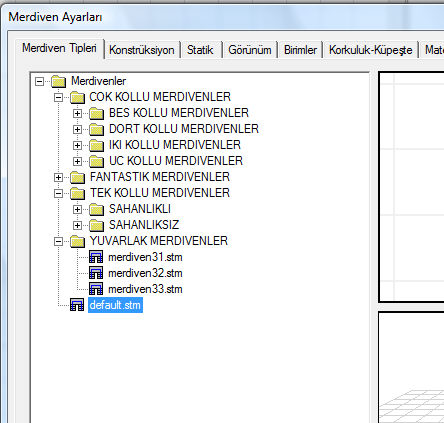Click the UC KOLLU MERDIVENLER folder icon
Image resolution: width=444 pixels, height=423 pixels.
pos(97,161)
